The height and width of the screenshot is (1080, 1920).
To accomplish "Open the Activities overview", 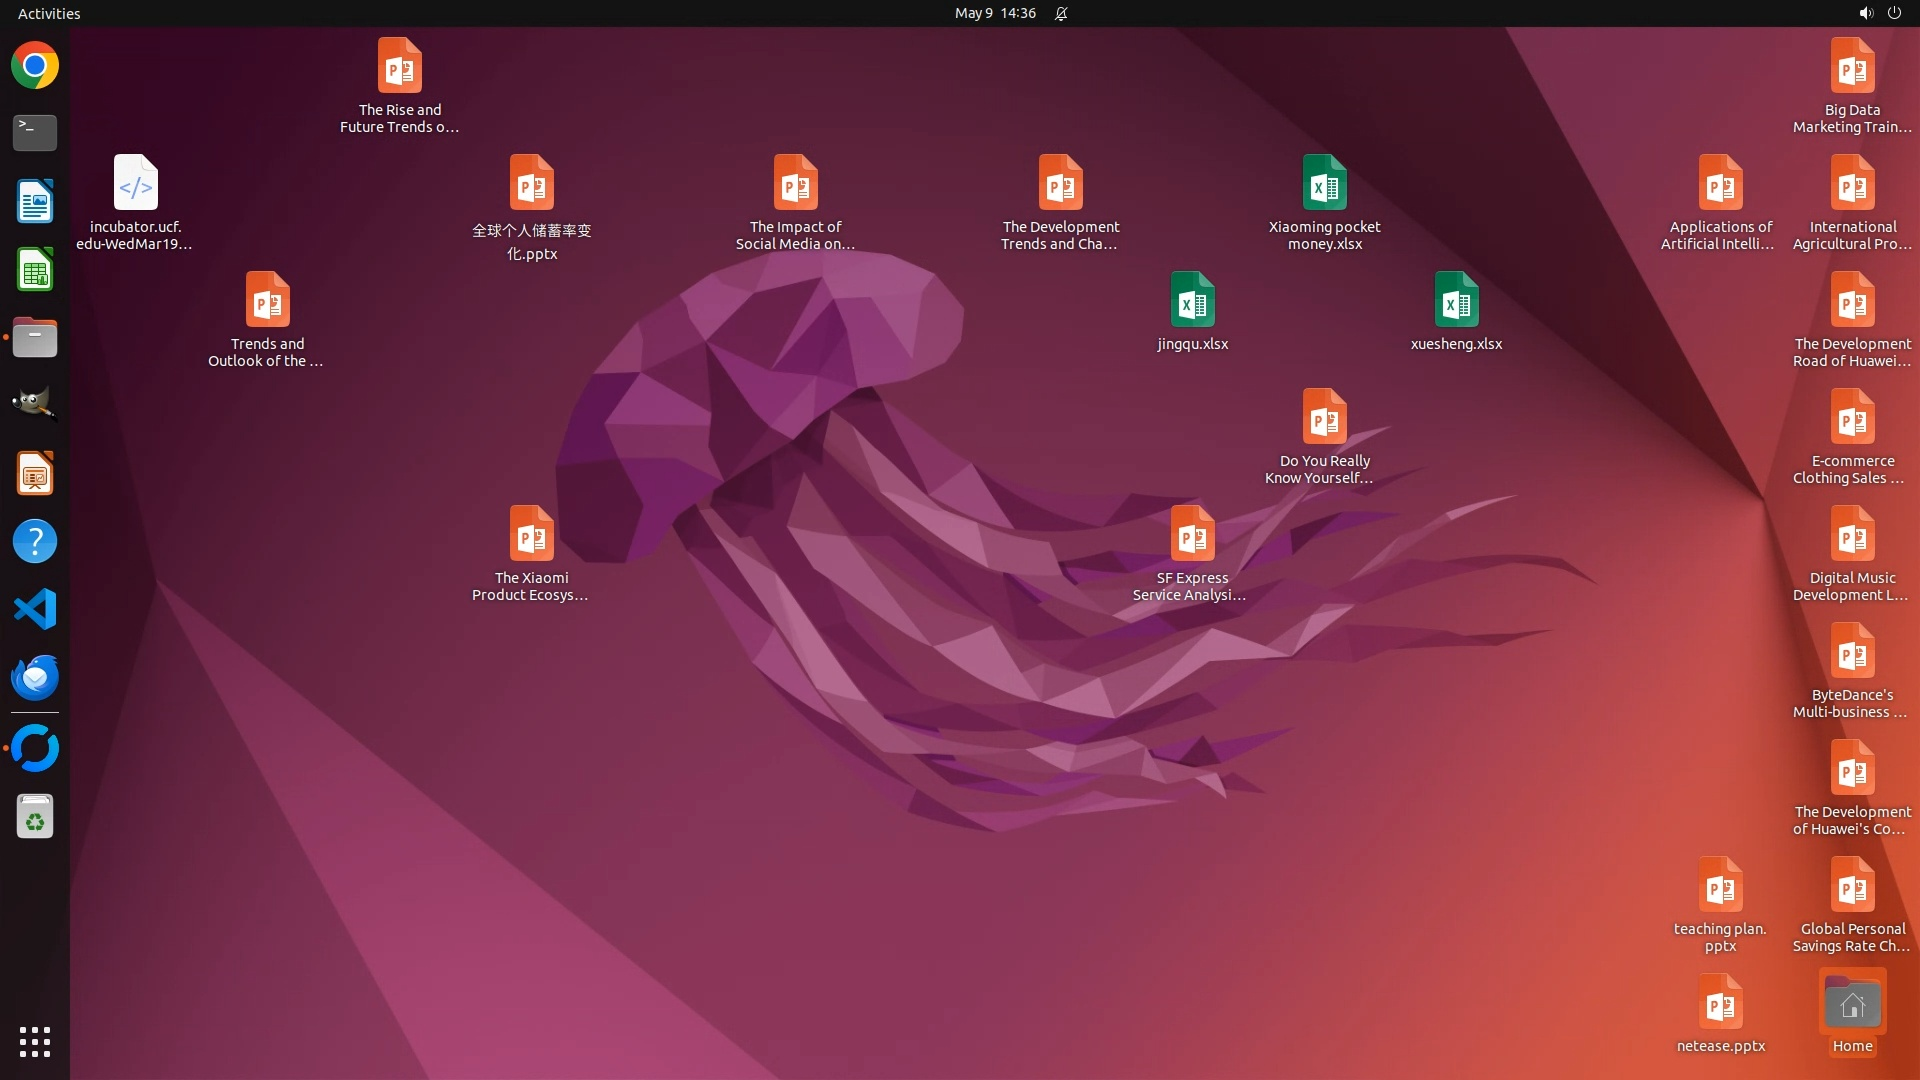I will (x=49, y=13).
